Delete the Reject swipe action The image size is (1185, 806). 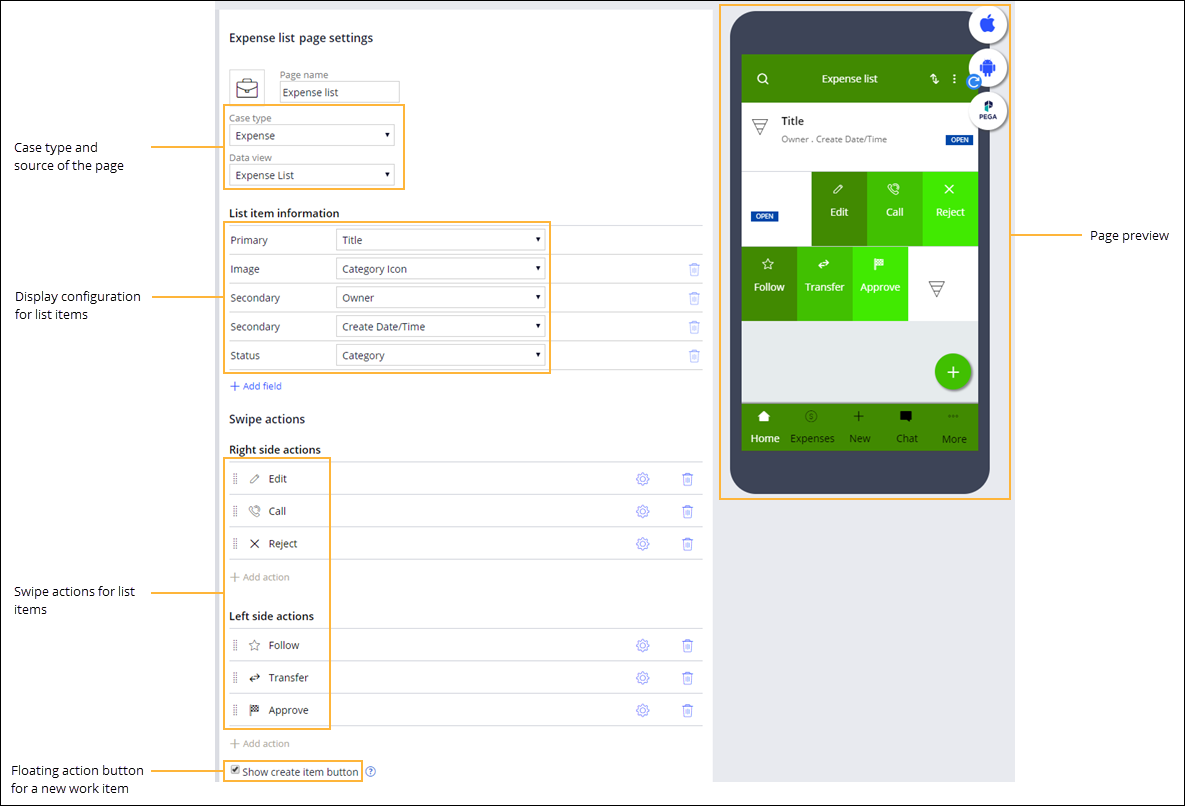(687, 543)
